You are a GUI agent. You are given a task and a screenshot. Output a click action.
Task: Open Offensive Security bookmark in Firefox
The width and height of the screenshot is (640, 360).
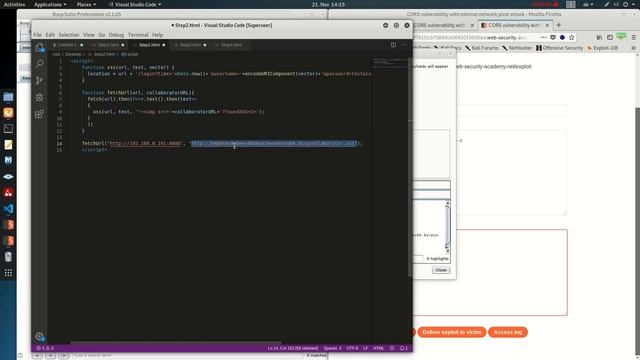559,48
